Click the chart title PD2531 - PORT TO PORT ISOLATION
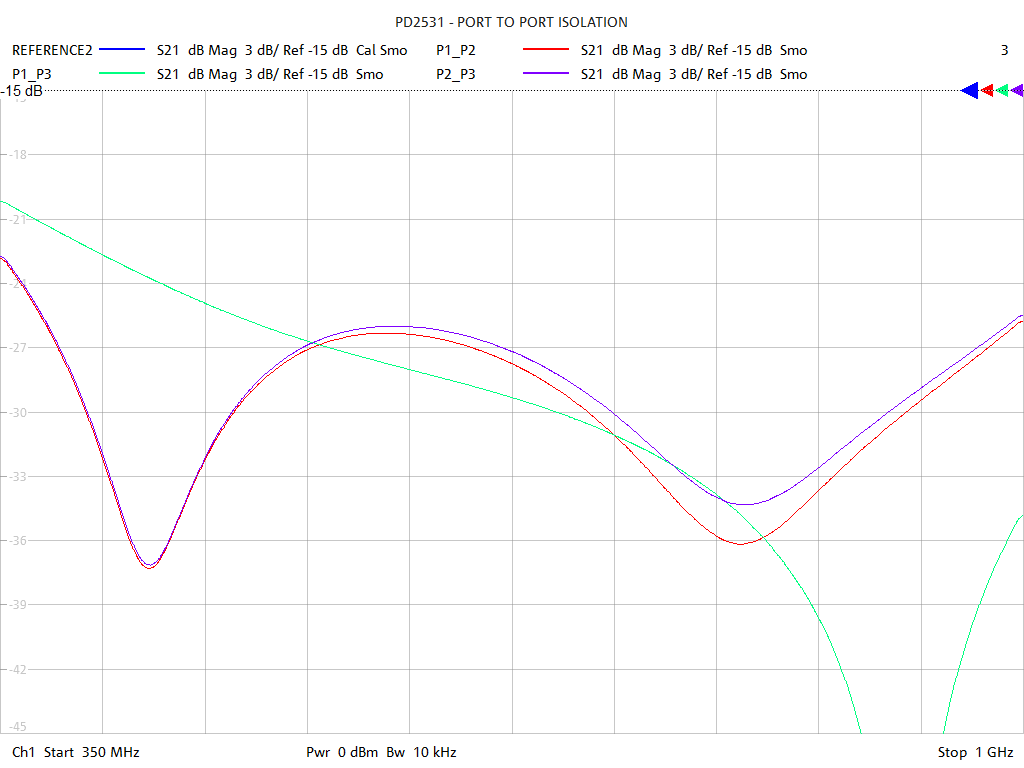1024x768 pixels. [511, 22]
